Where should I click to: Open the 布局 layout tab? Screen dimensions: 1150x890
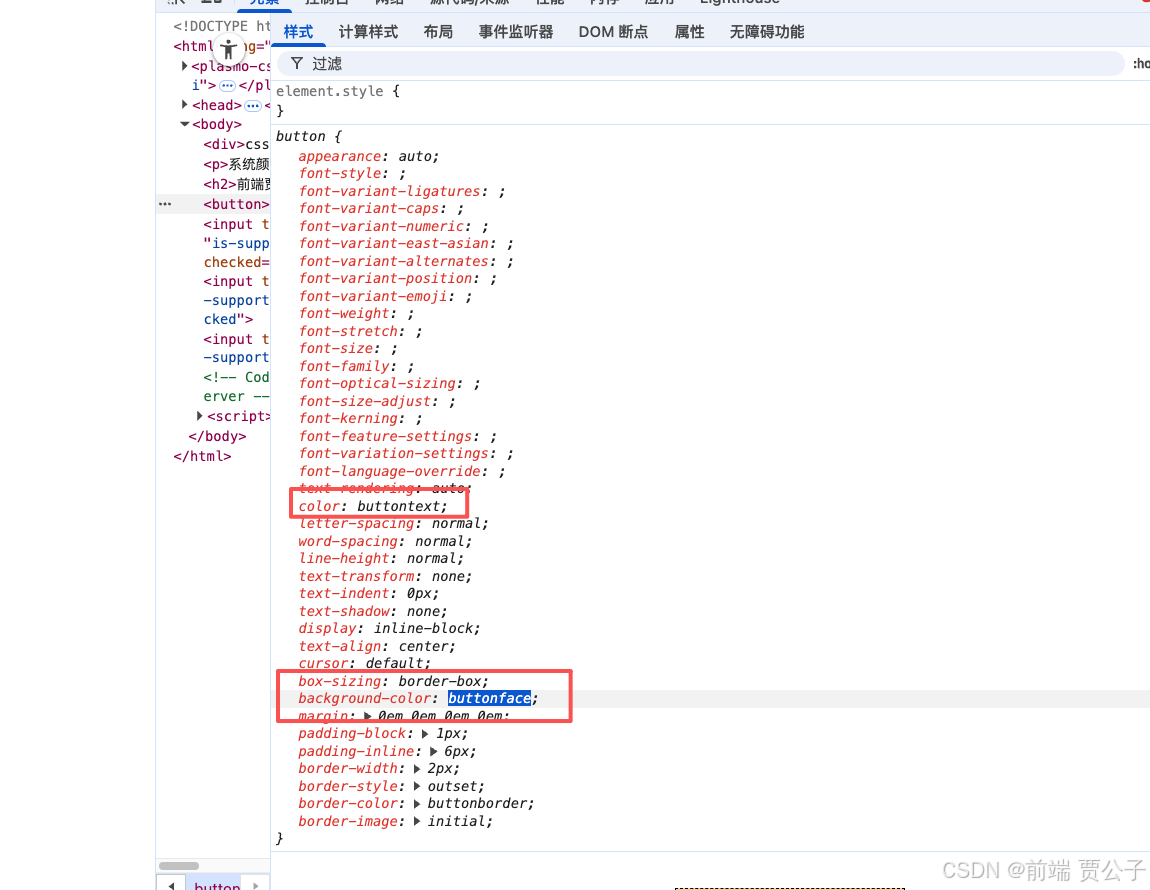[x=438, y=32]
